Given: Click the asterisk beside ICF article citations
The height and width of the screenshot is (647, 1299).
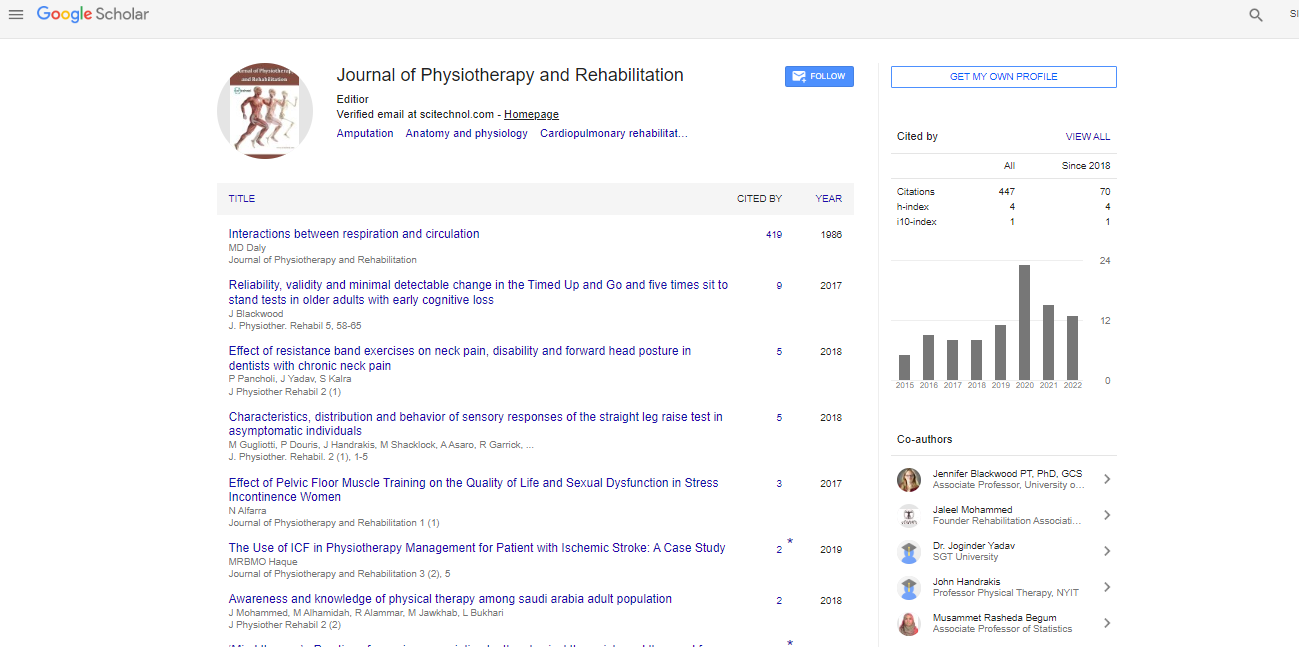Looking at the screenshot, I should [790, 542].
